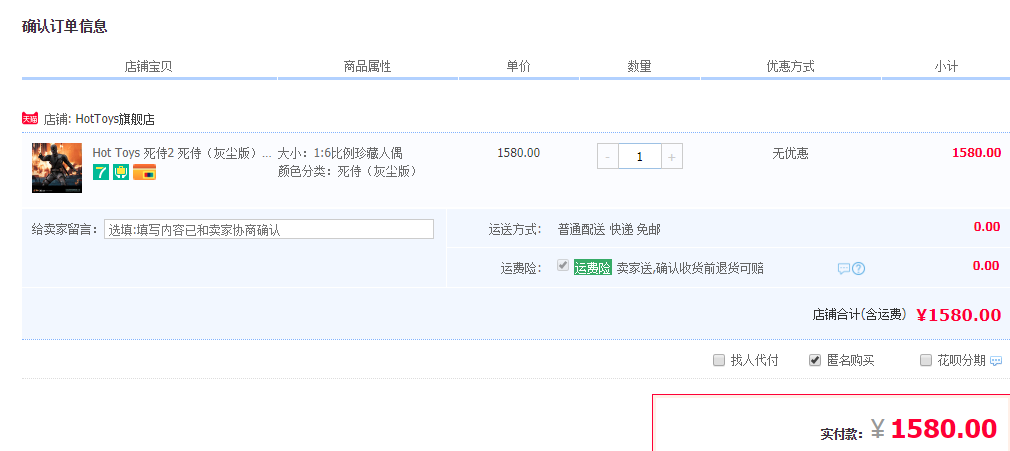Enable the 找人代付 checkbox
Screen dimensions: 1010x451
pos(719,360)
